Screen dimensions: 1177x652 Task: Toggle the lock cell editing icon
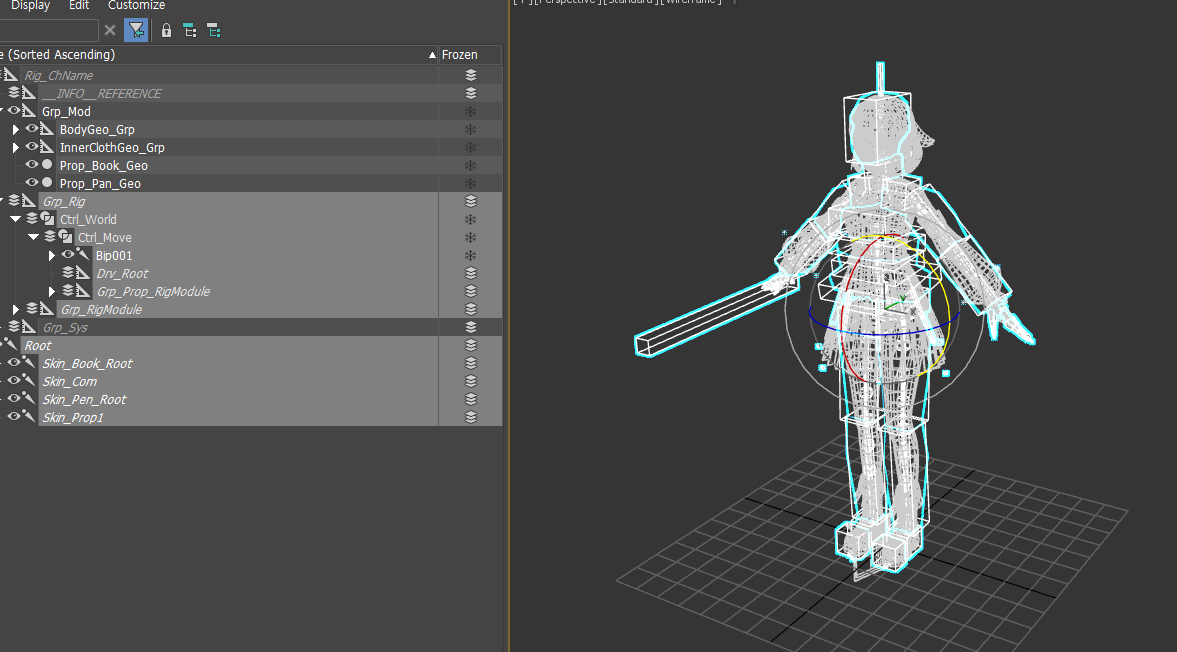[166, 31]
